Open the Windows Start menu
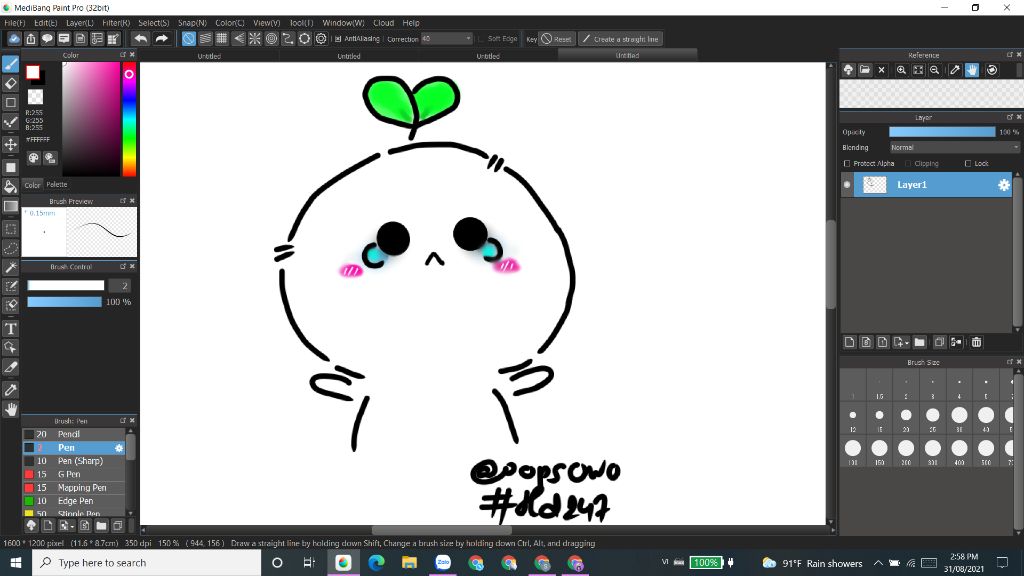The width and height of the screenshot is (1024, 576). coord(16,563)
